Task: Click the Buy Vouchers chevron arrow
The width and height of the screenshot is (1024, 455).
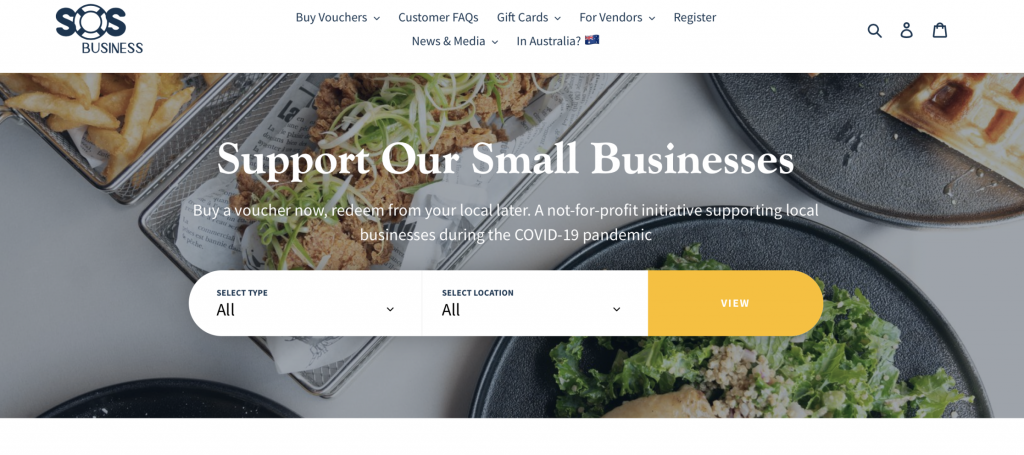Action: [x=376, y=18]
